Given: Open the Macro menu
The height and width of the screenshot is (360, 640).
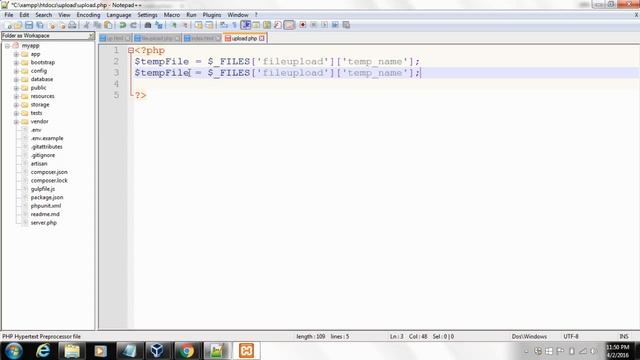Looking at the screenshot, I should tap(172, 15).
